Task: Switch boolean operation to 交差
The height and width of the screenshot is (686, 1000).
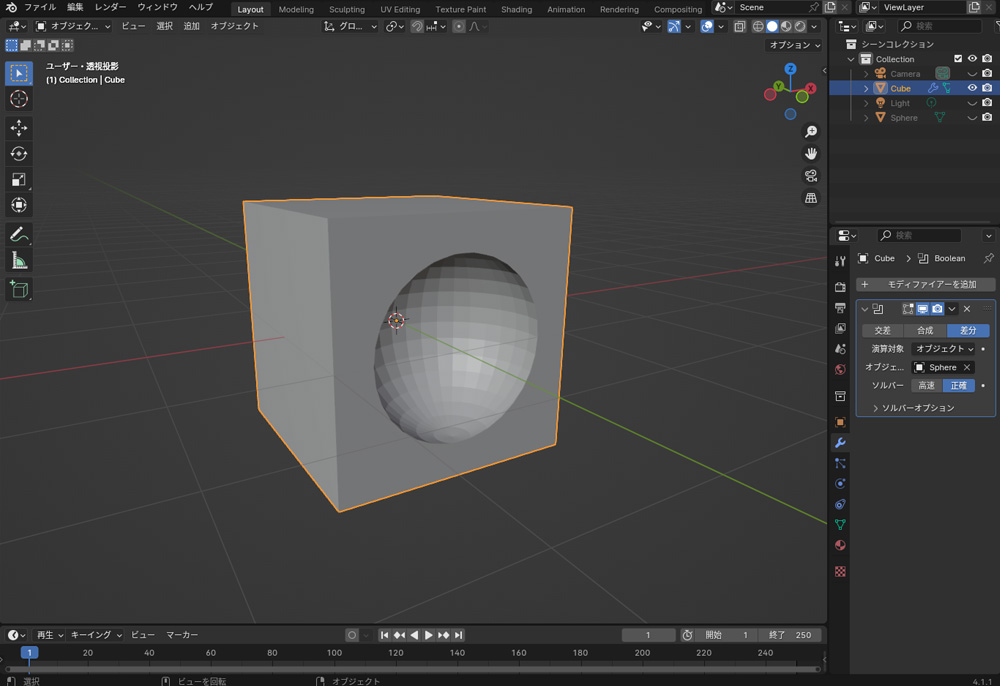Action: (x=882, y=330)
